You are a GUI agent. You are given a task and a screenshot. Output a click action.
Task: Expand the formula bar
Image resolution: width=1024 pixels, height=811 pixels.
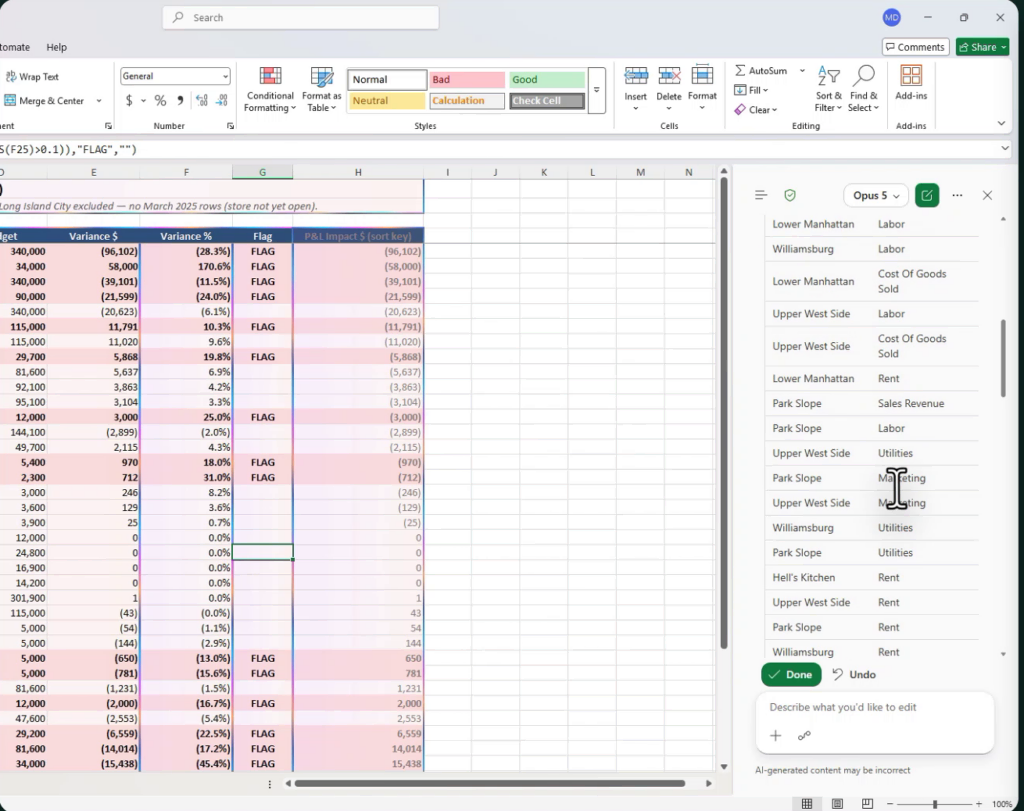pos(1005,149)
